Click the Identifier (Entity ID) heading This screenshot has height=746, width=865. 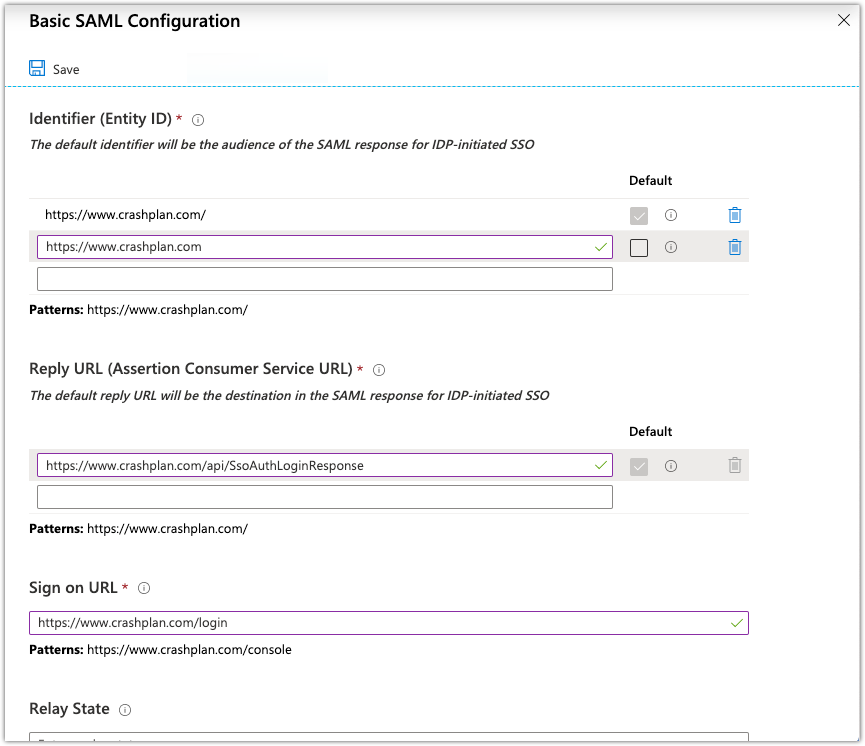(100, 119)
